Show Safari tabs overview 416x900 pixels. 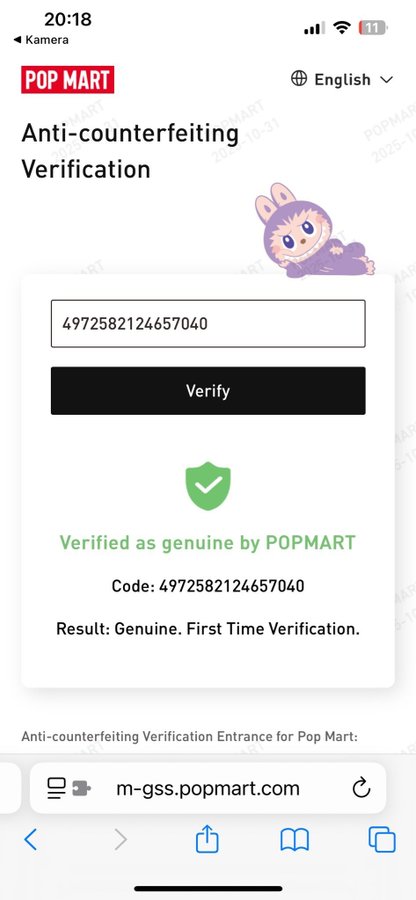click(382, 840)
